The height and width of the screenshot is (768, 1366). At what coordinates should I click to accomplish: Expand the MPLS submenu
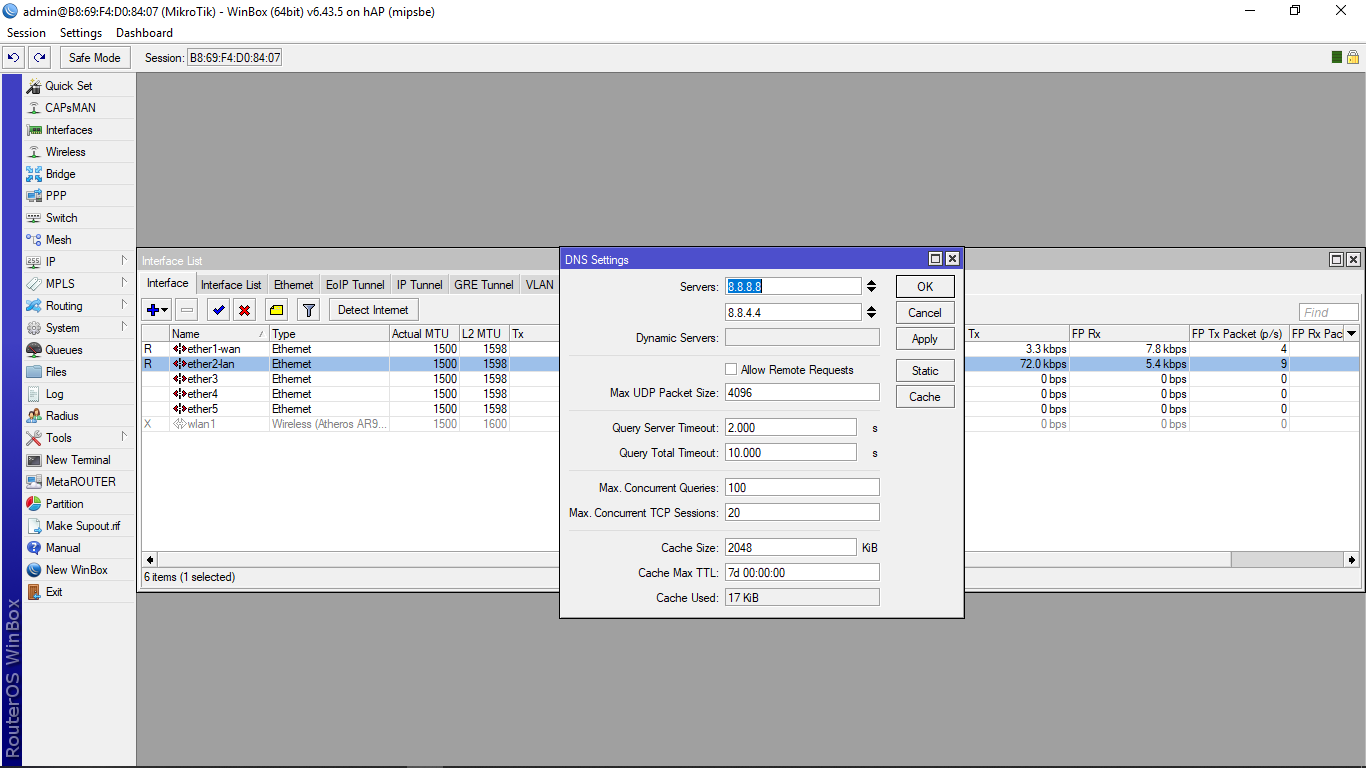tap(79, 284)
